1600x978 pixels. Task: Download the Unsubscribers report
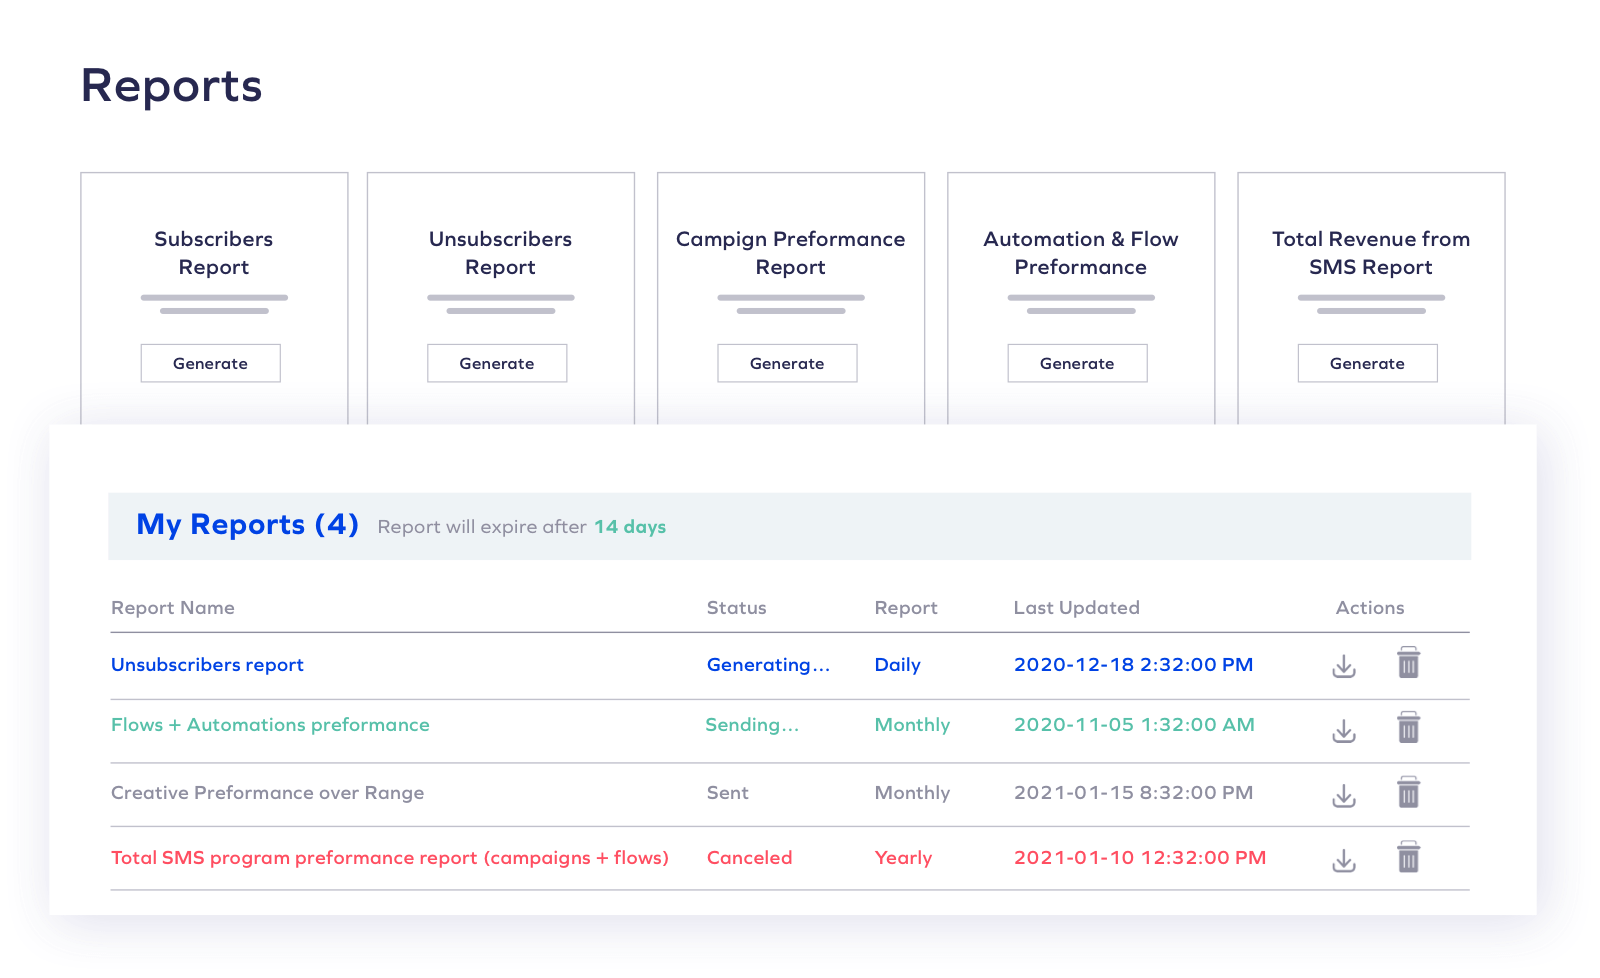(1344, 664)
